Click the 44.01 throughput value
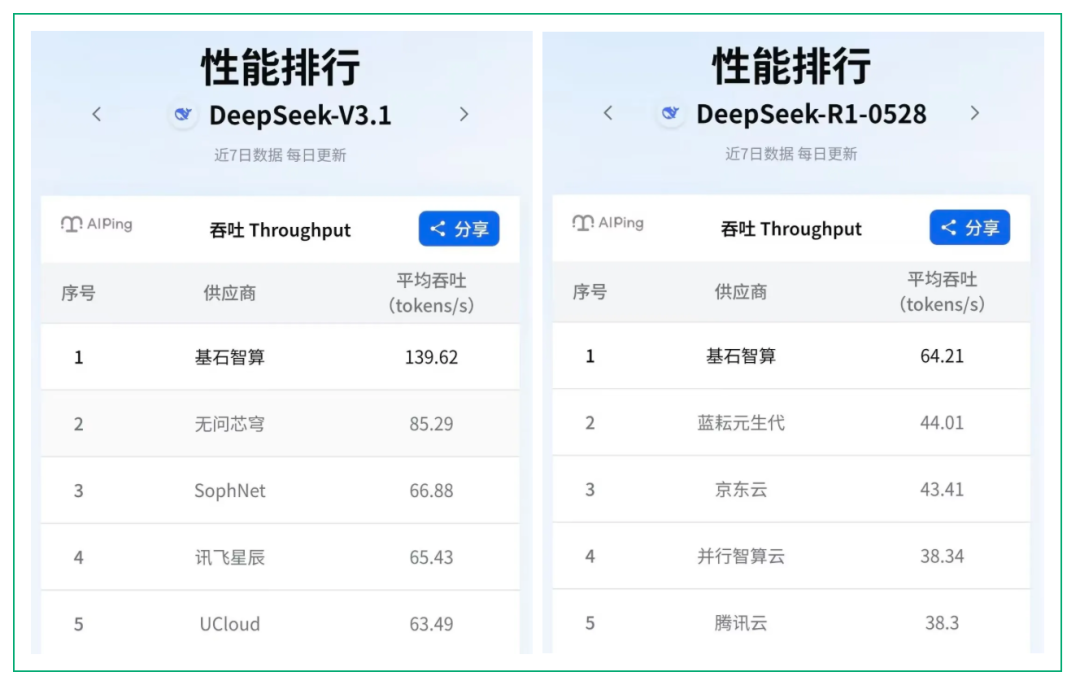Screen dimensions: 1080x685 (x=942, y=423)
